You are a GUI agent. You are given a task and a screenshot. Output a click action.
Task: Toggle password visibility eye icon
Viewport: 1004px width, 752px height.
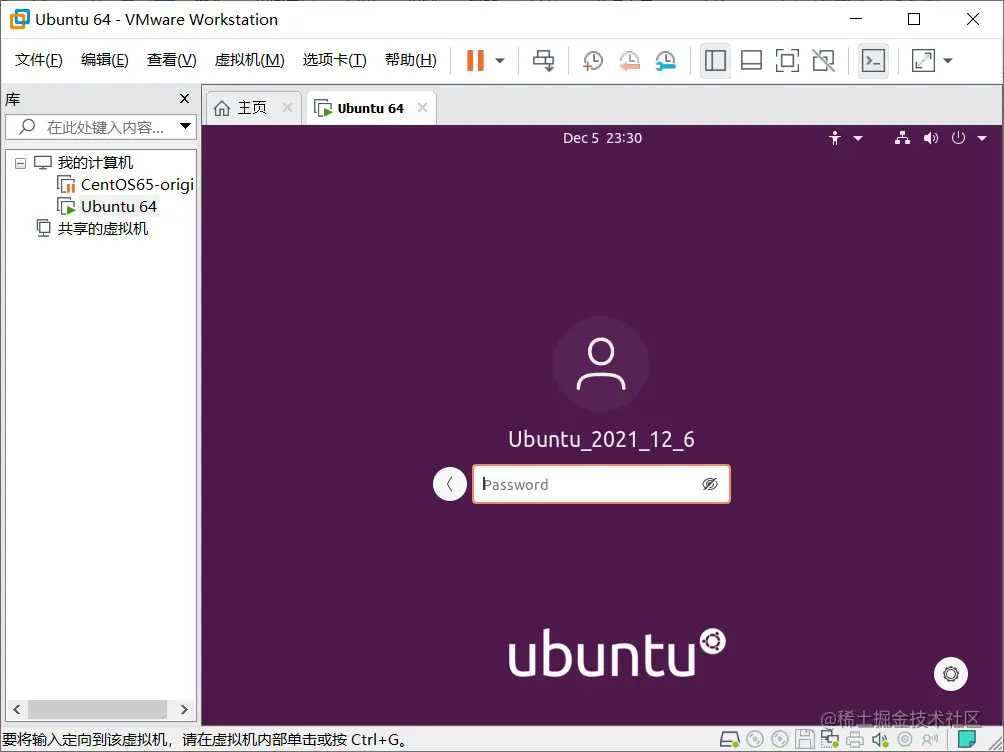pos(709,484)
